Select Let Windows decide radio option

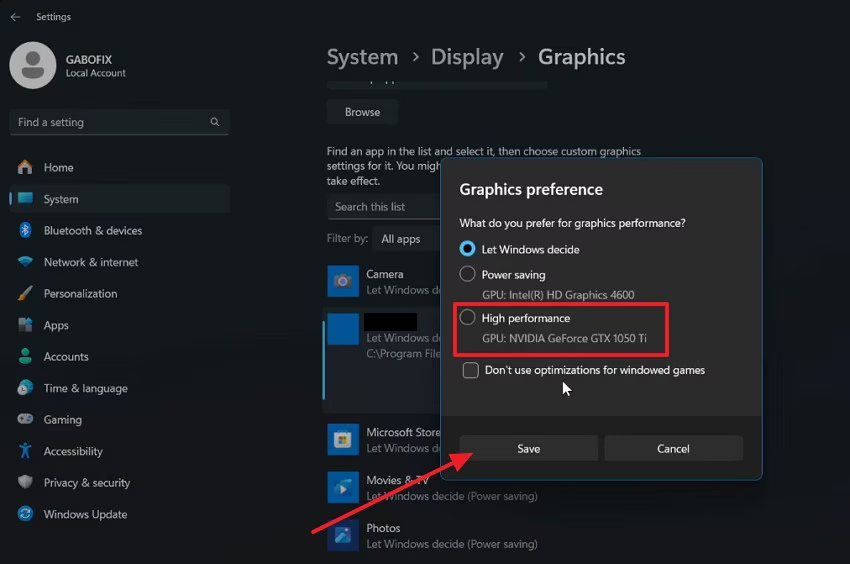pyautogui.click(x=467, y=249)
